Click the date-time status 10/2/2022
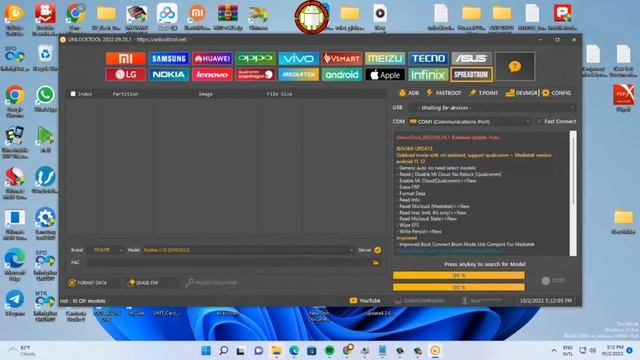640x360 pixels. point(546,301)
